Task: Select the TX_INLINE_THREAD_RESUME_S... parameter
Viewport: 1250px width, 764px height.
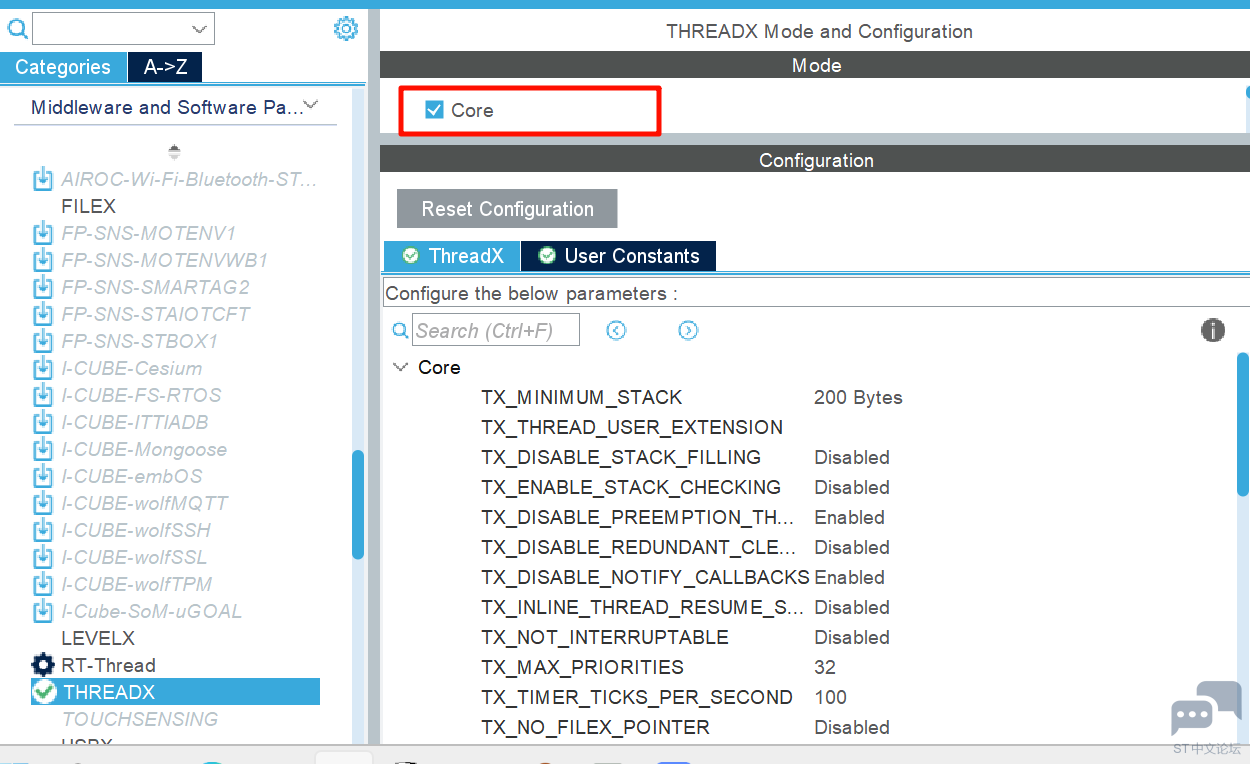Action: pos(643,607)
